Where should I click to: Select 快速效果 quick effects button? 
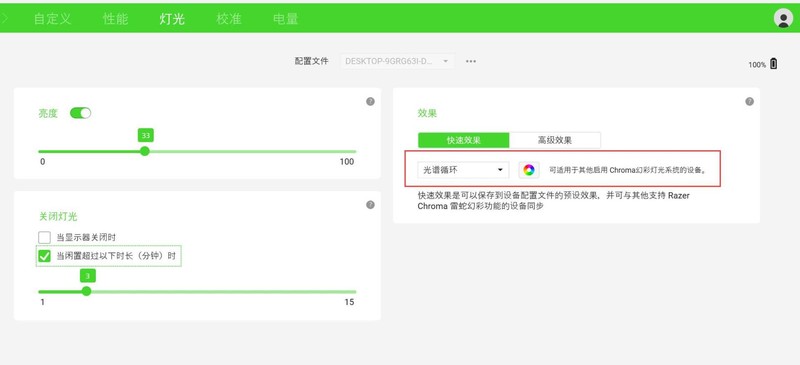tap(464, 140)
